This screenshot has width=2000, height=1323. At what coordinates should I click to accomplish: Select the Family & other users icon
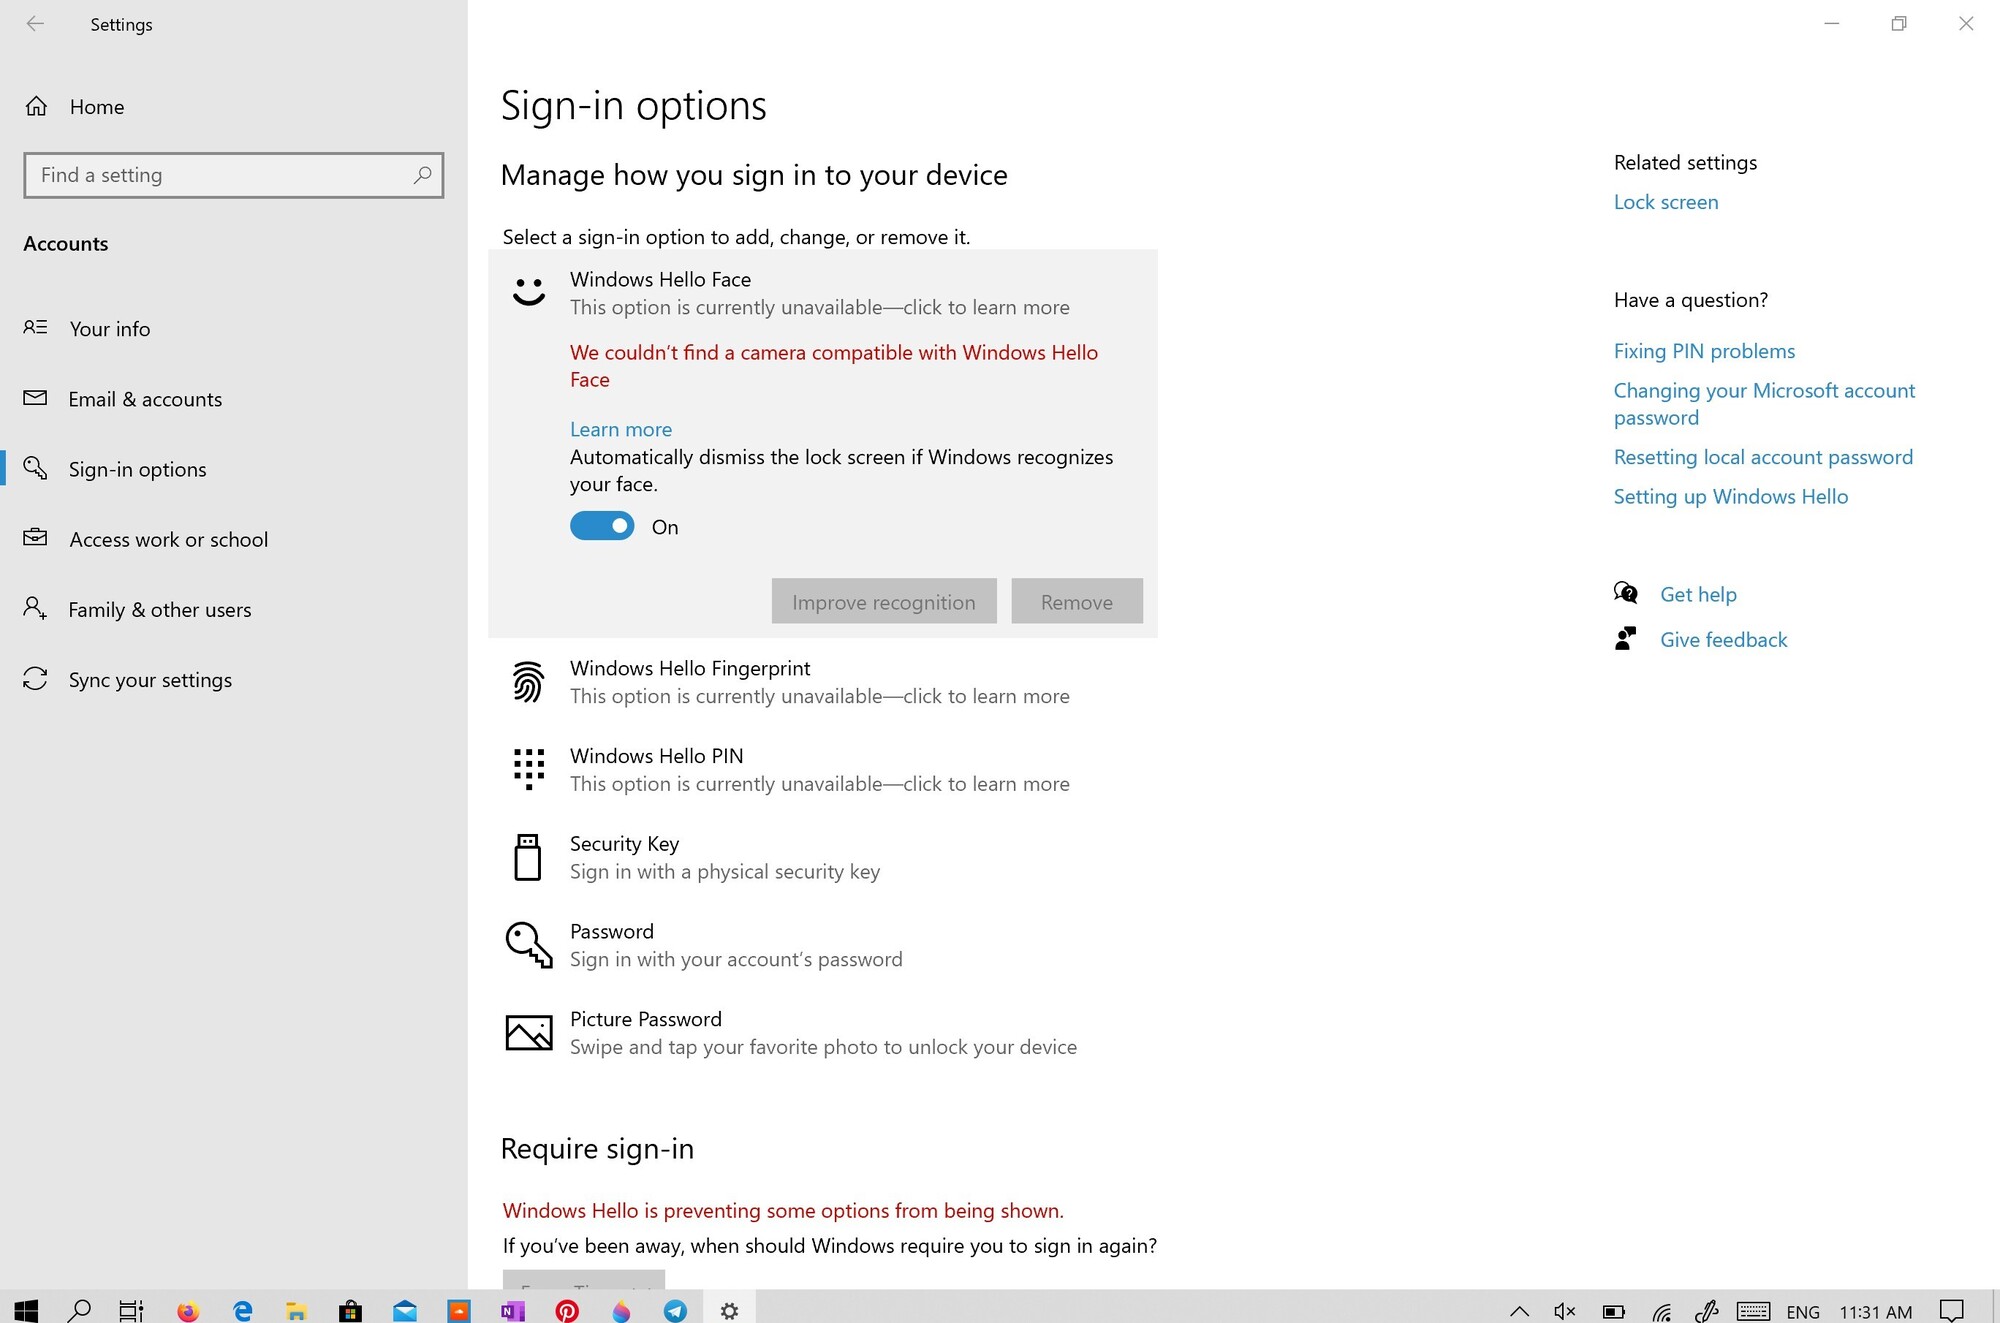tap(35, 609)
